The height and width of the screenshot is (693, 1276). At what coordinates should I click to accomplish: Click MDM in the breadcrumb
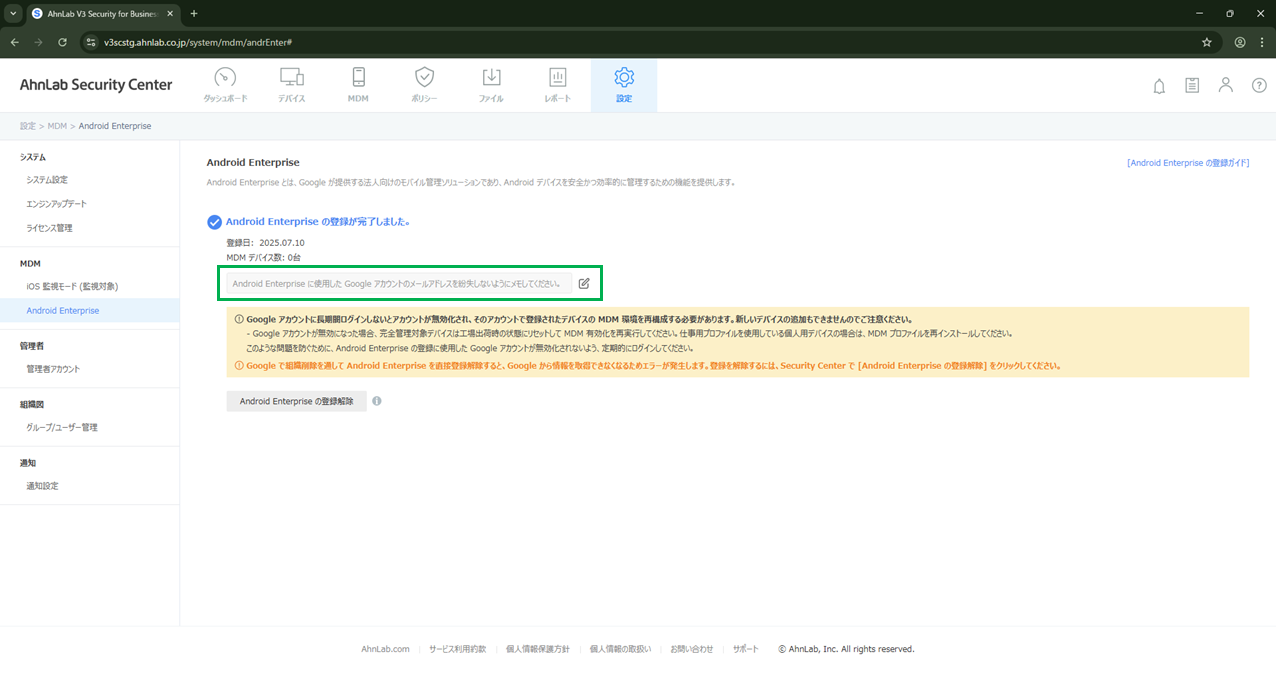tap(57, 126)
